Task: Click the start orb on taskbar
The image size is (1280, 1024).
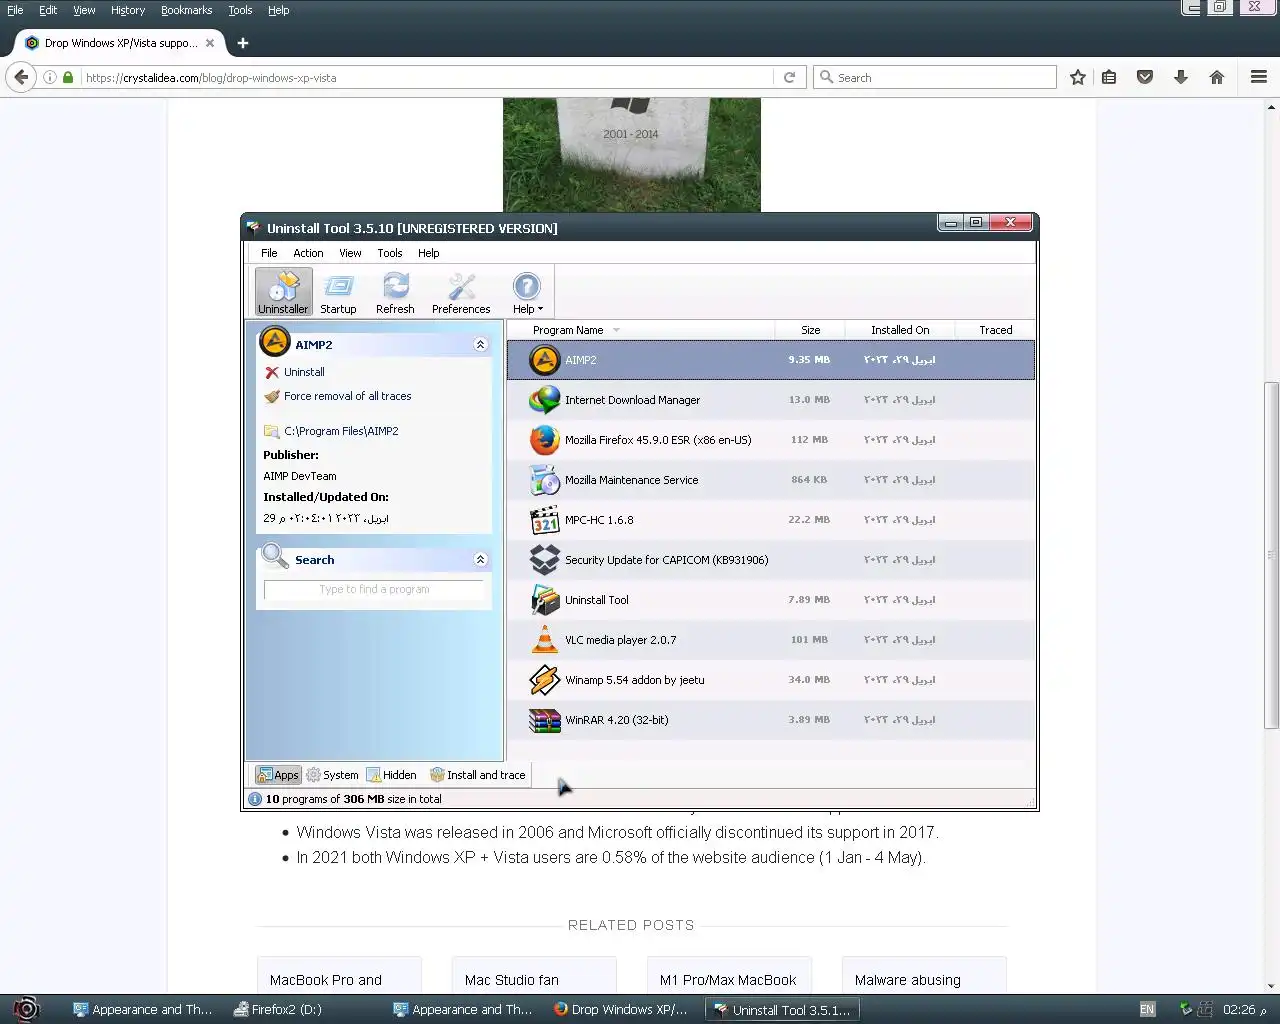Action: pyautogui.click(x=26, y=1009)
